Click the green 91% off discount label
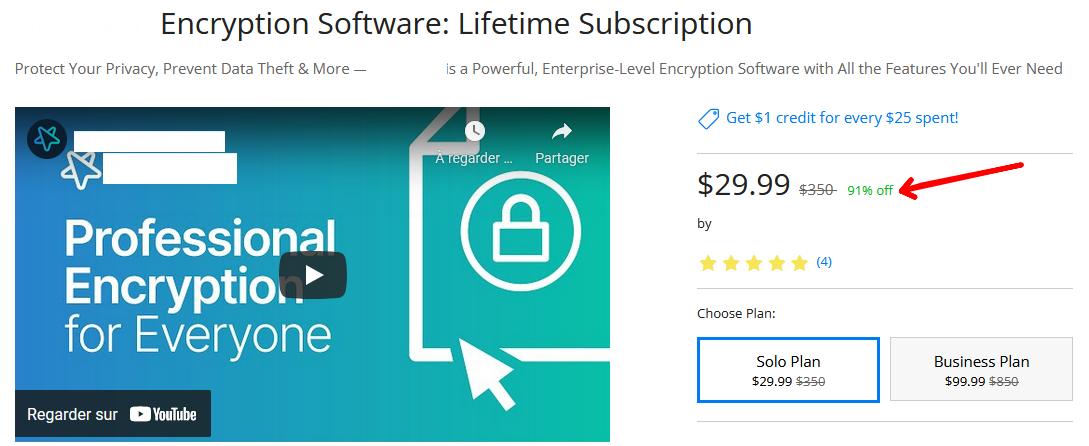Screen dimensions: 1089x446 coord(870,191)
